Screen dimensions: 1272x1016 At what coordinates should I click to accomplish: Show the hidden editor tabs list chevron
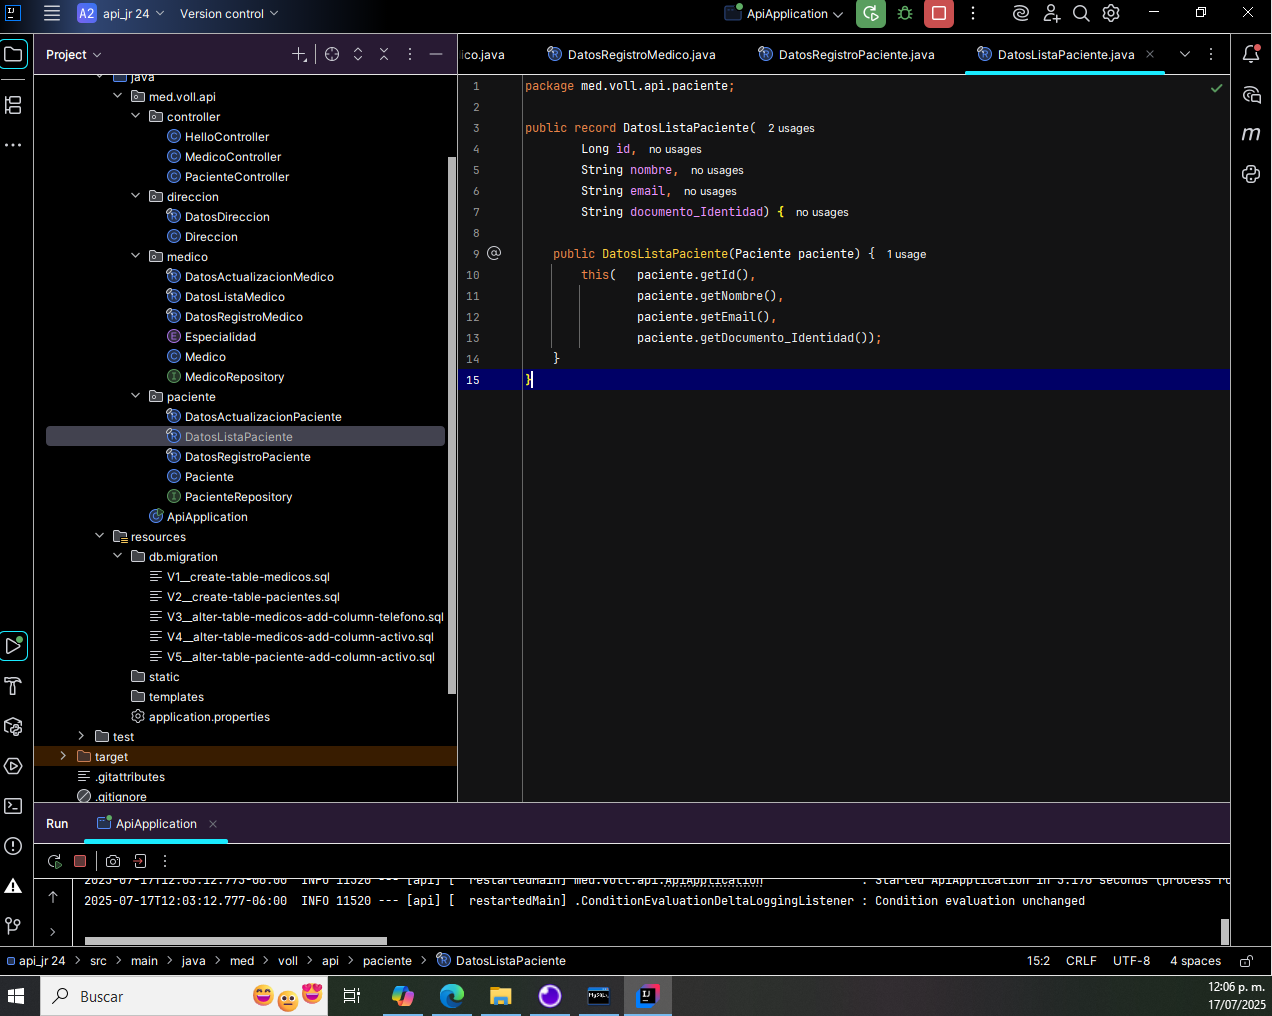tap(1185, 54)
